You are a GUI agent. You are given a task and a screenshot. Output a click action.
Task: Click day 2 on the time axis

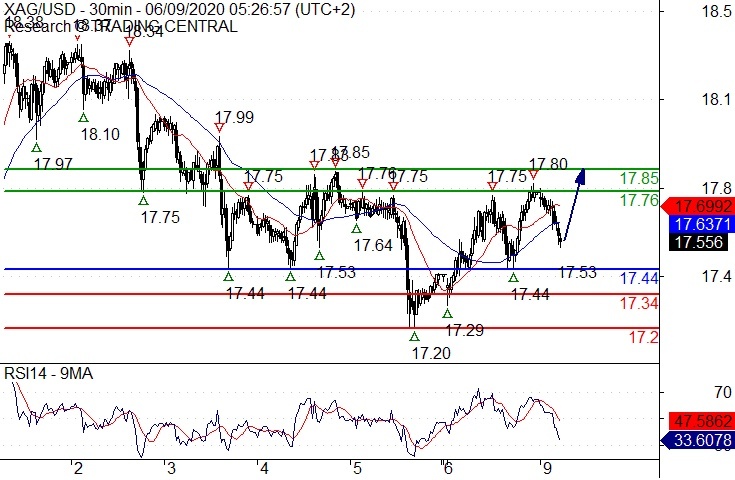pos(78,468)
